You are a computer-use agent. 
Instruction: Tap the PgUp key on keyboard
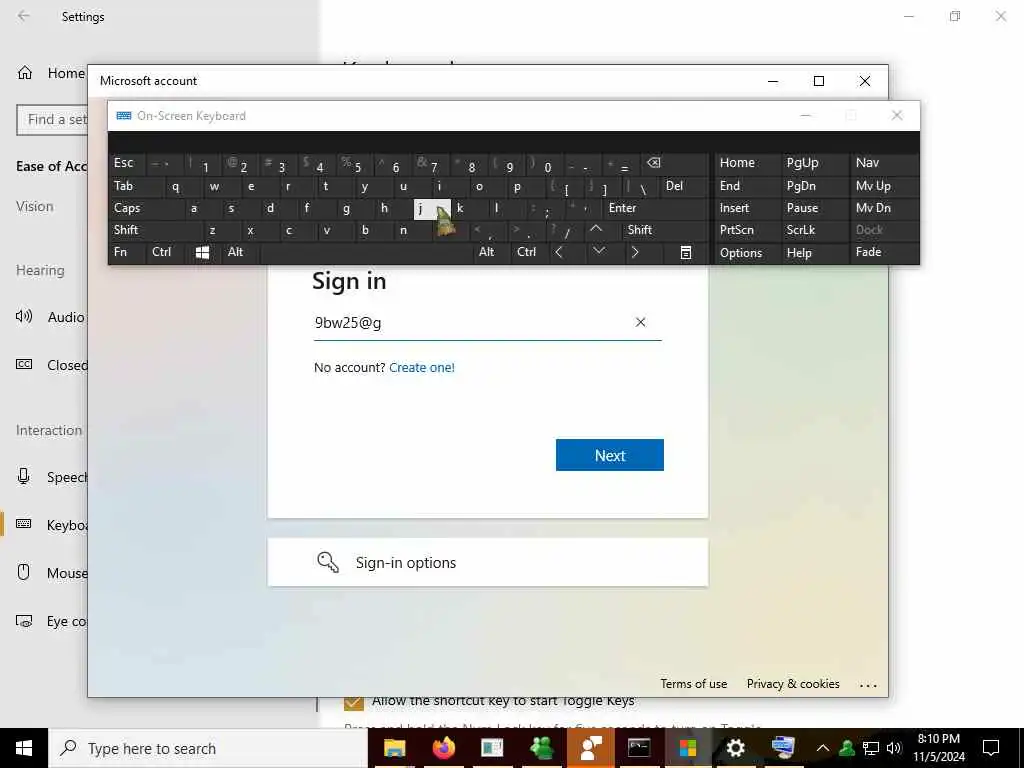[814, 163]
